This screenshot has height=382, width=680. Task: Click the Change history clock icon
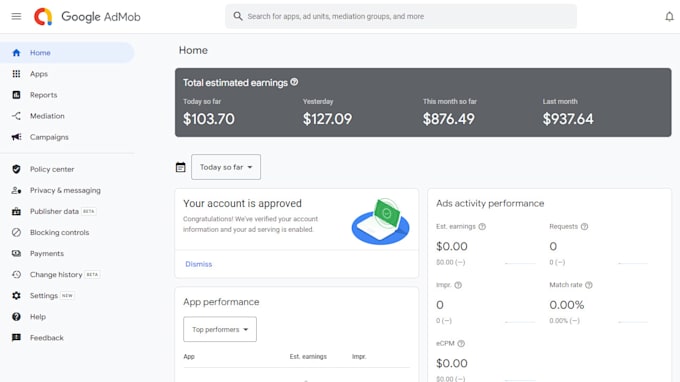(x=16, y=274)
